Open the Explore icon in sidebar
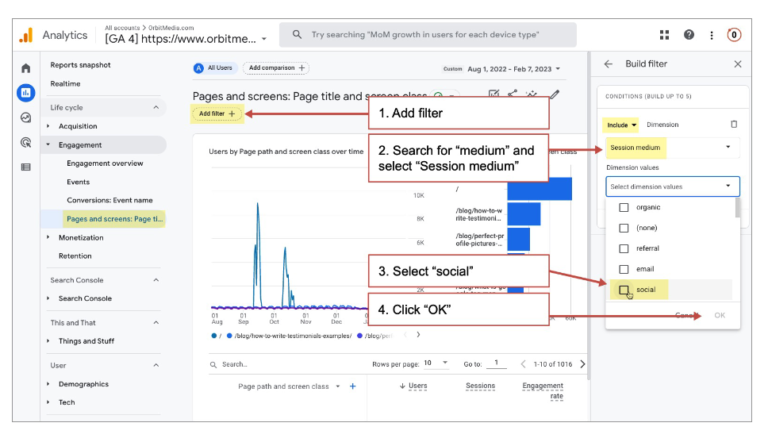 click(26, 118)
